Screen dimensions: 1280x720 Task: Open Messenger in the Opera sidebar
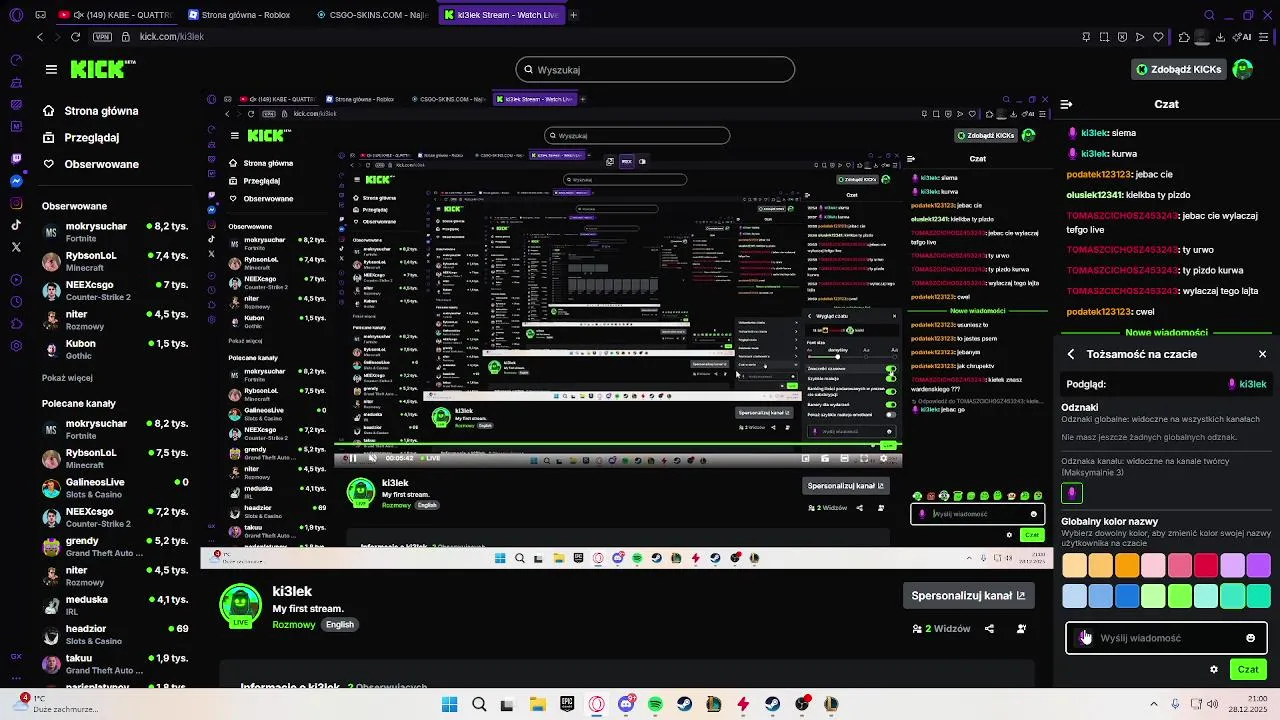[16, 181]
